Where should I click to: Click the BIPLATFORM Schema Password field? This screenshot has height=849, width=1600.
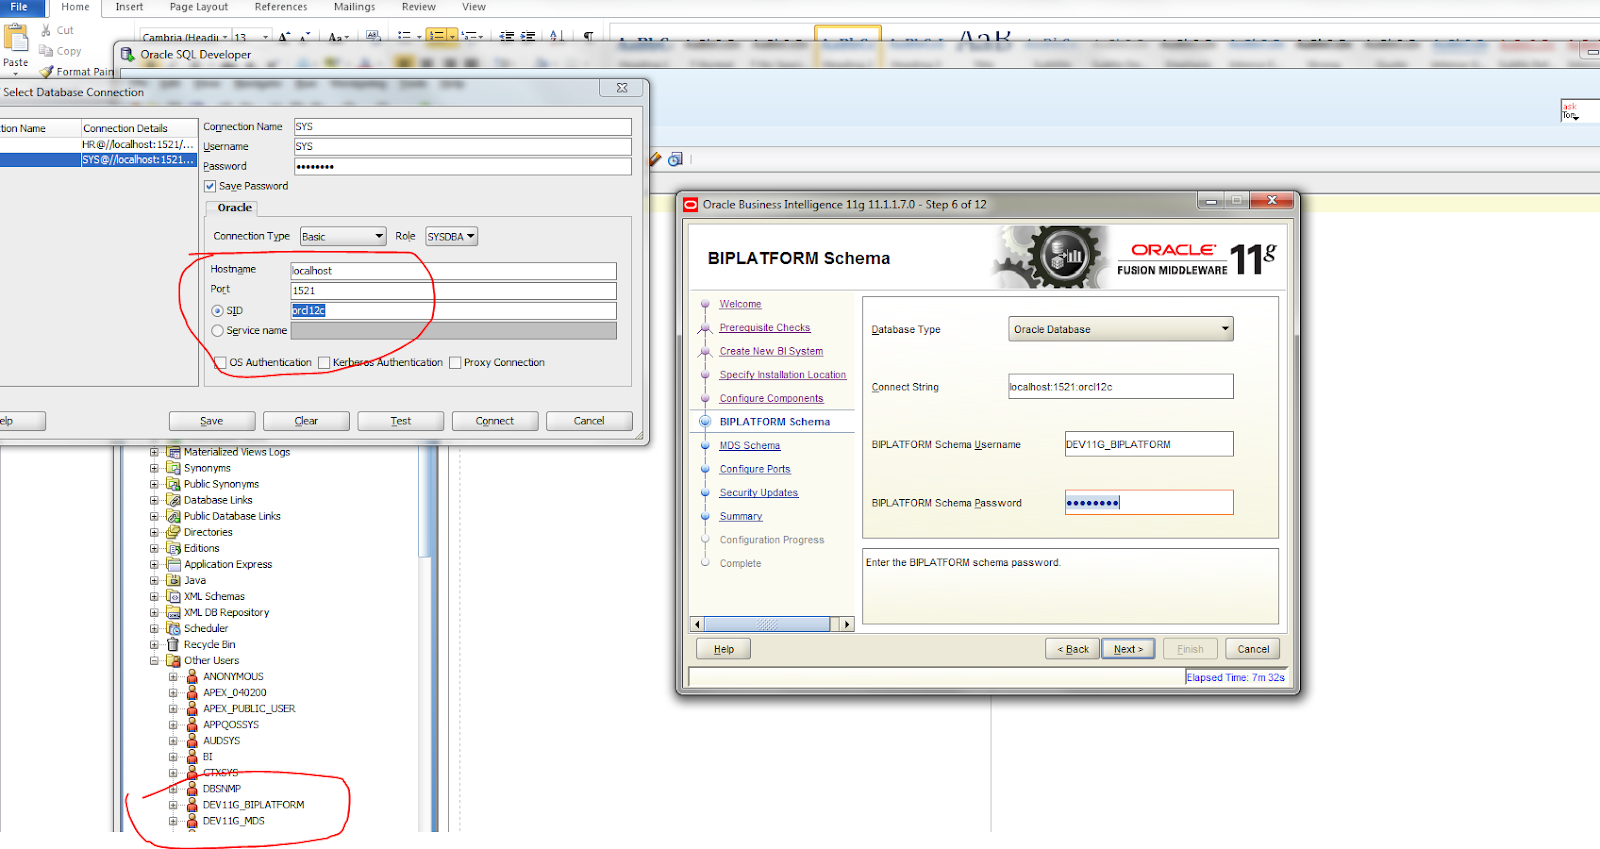point(1149,503)
